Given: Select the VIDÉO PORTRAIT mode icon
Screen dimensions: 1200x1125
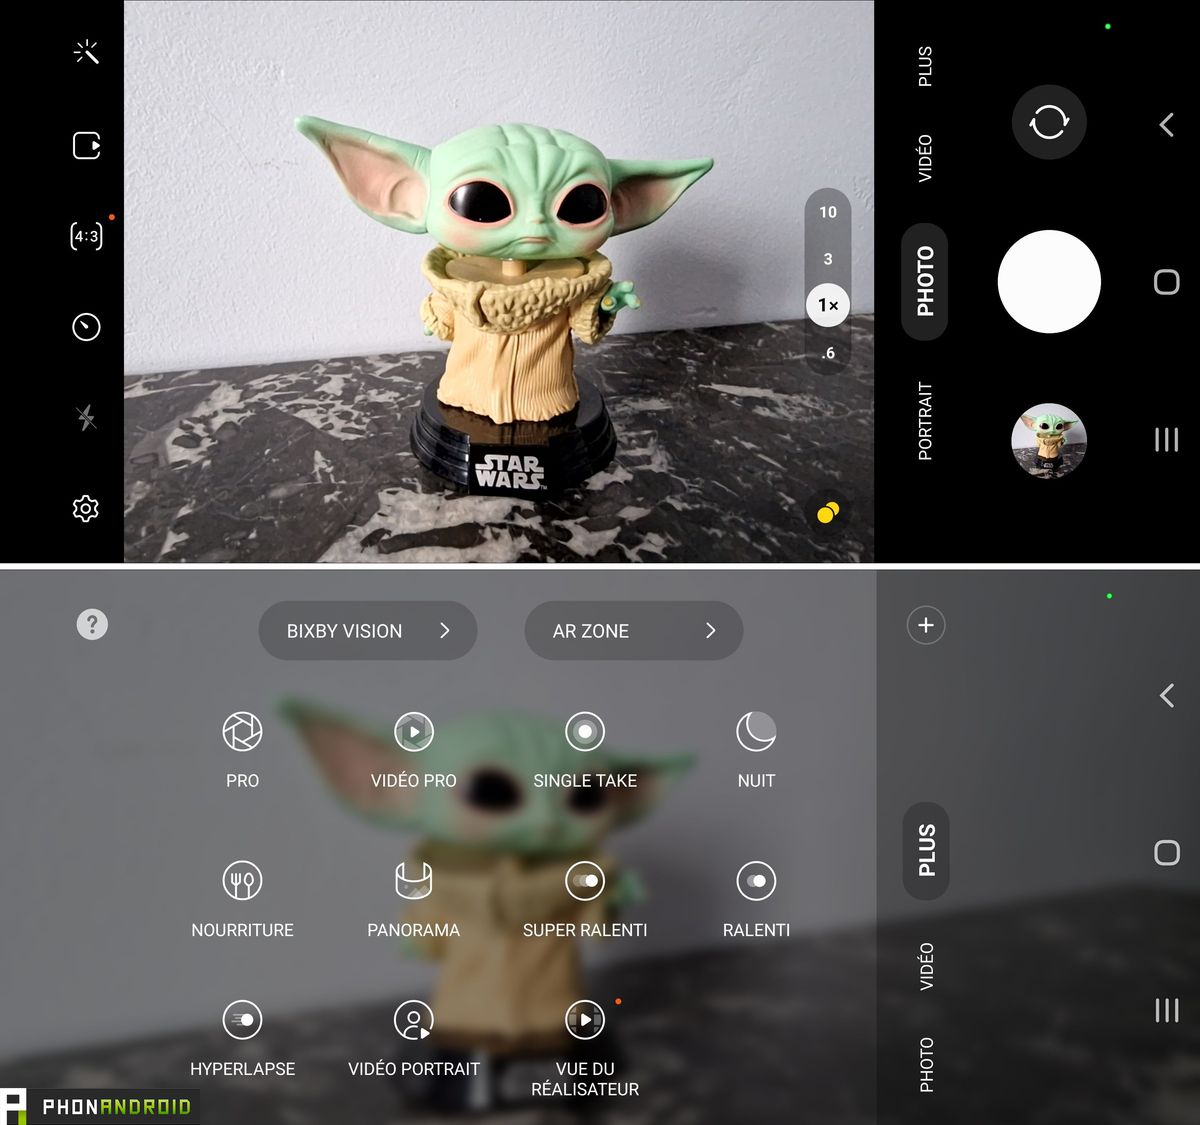Looking at the screenshot, I should (x=413, y=1020).
